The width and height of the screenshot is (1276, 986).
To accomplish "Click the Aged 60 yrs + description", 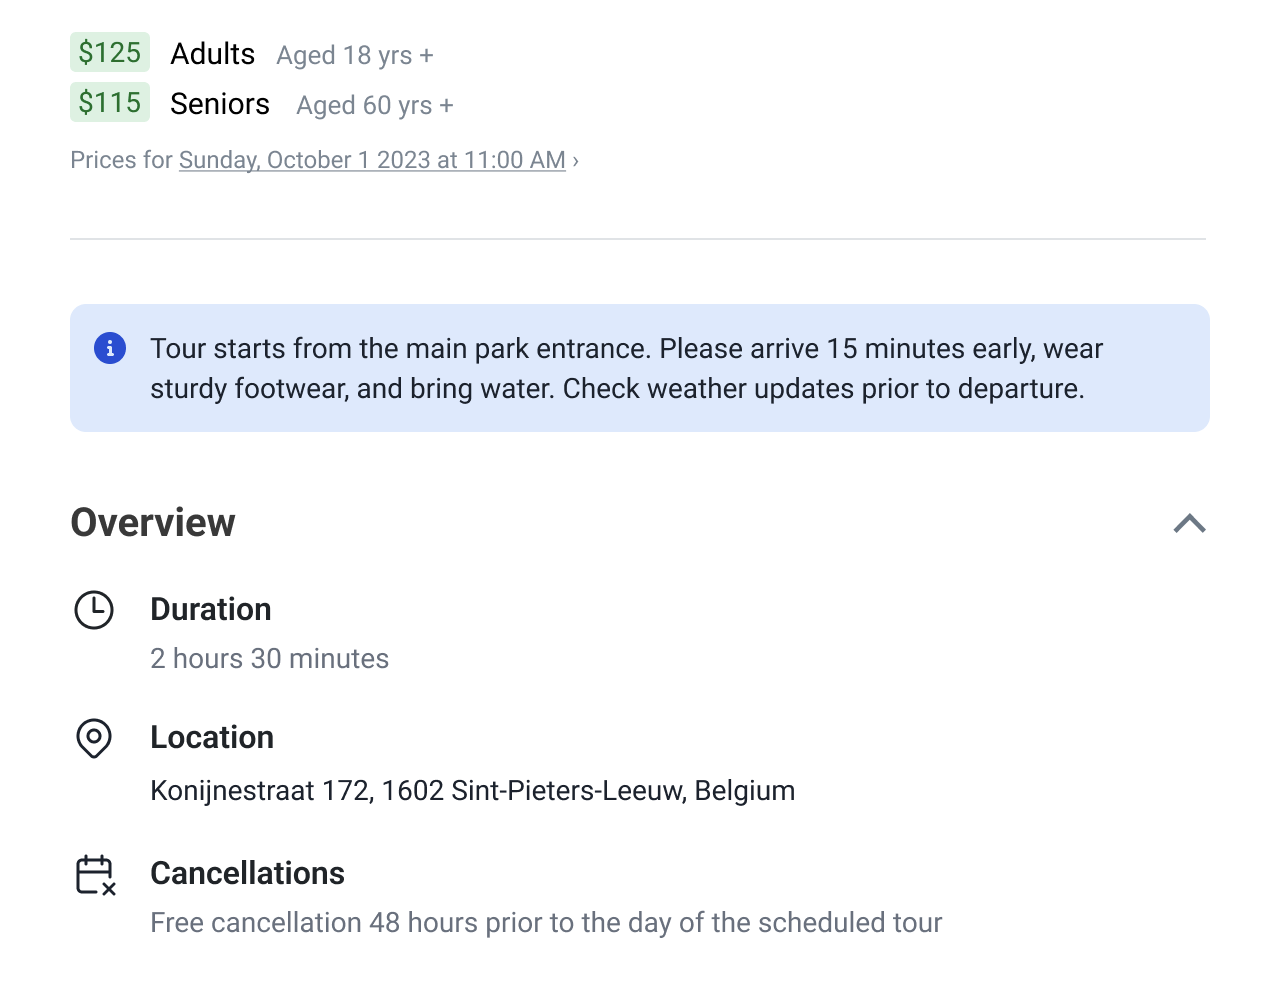I will (x=375, y=105).
